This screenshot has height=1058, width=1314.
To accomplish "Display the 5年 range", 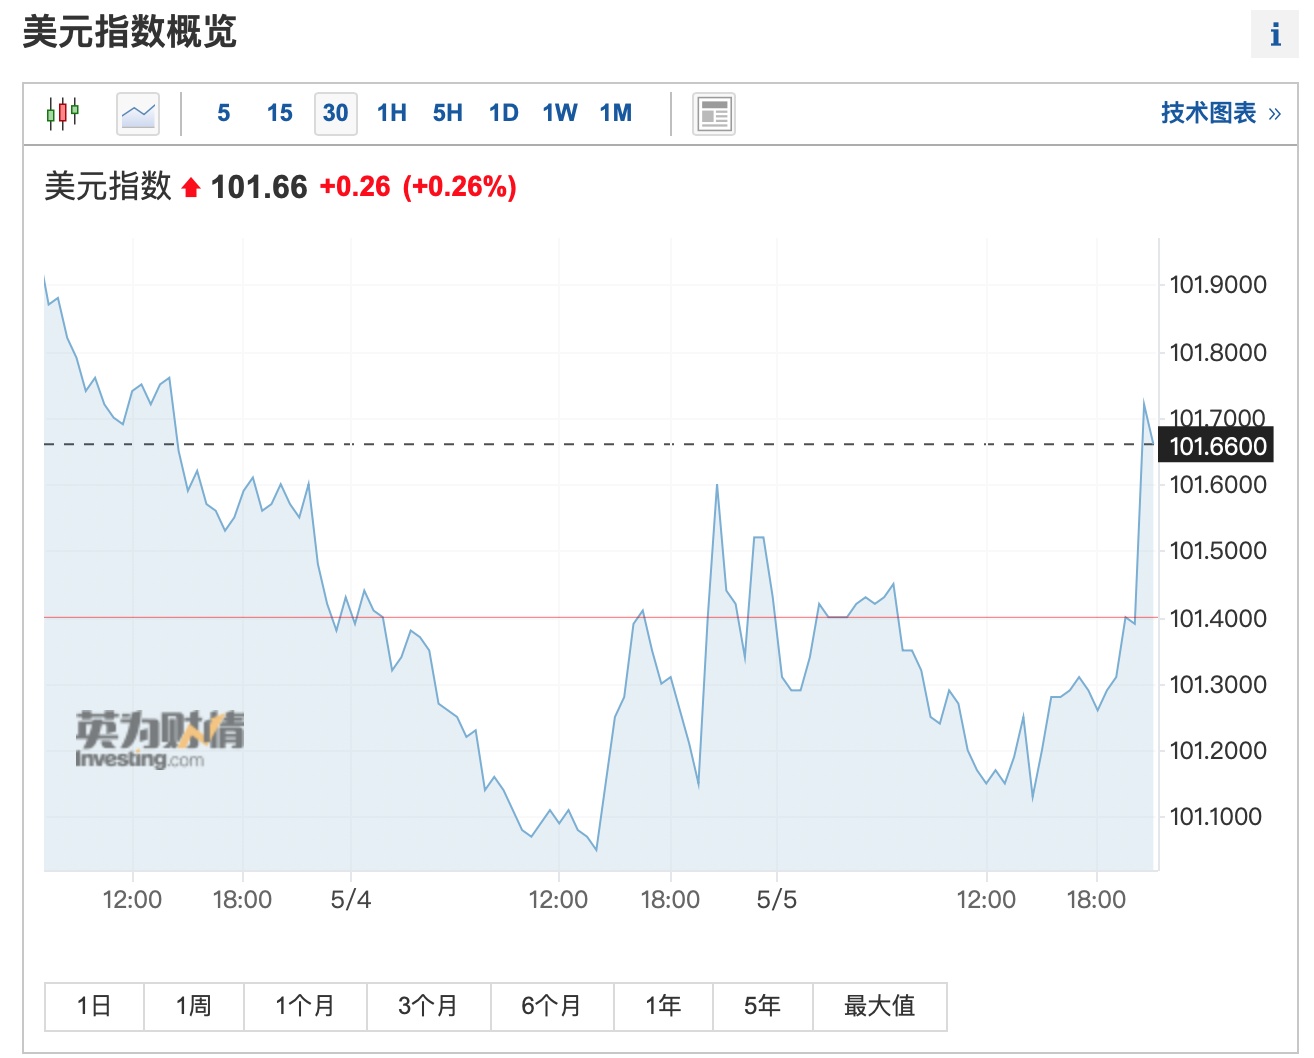I will (762, 1006).
